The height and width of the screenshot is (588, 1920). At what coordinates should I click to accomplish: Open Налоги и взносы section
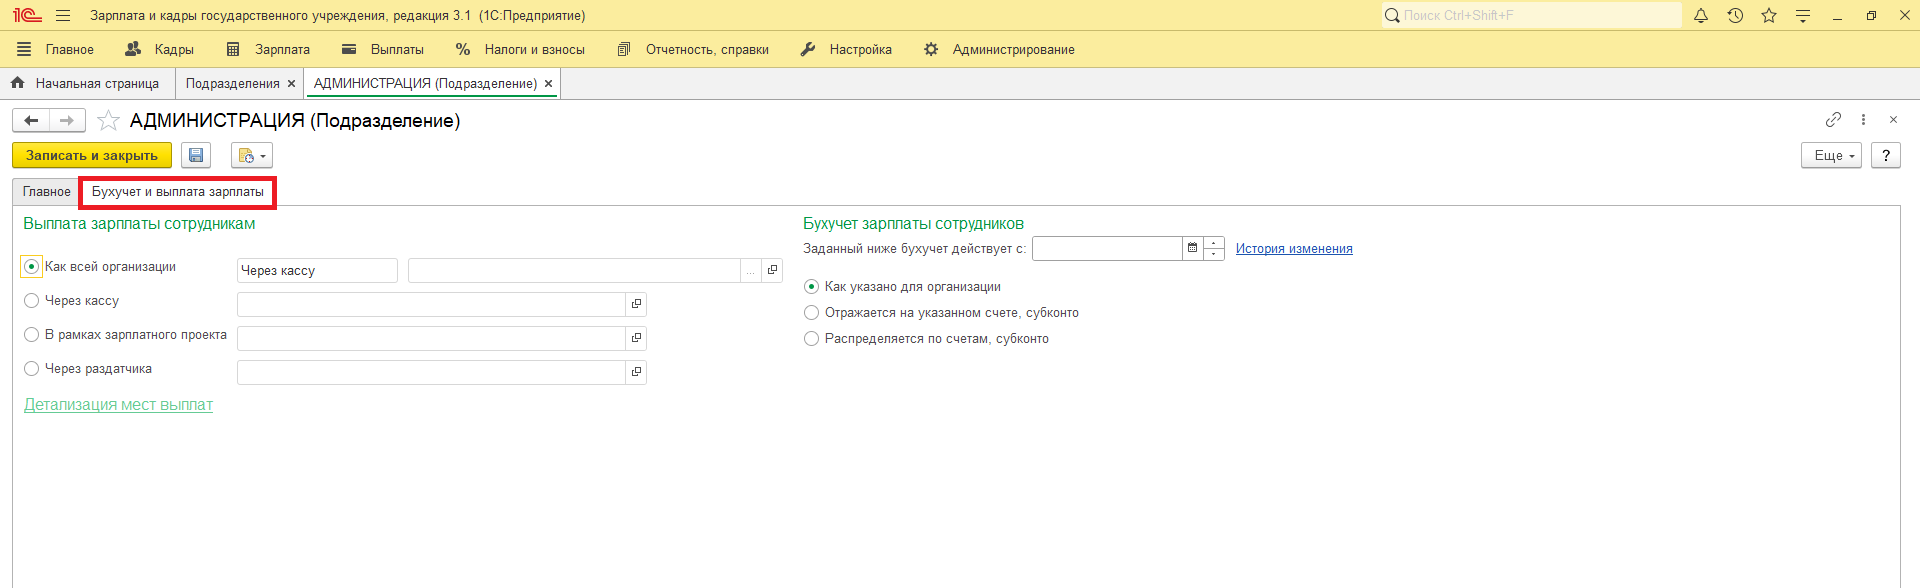(x=520, y=49)
